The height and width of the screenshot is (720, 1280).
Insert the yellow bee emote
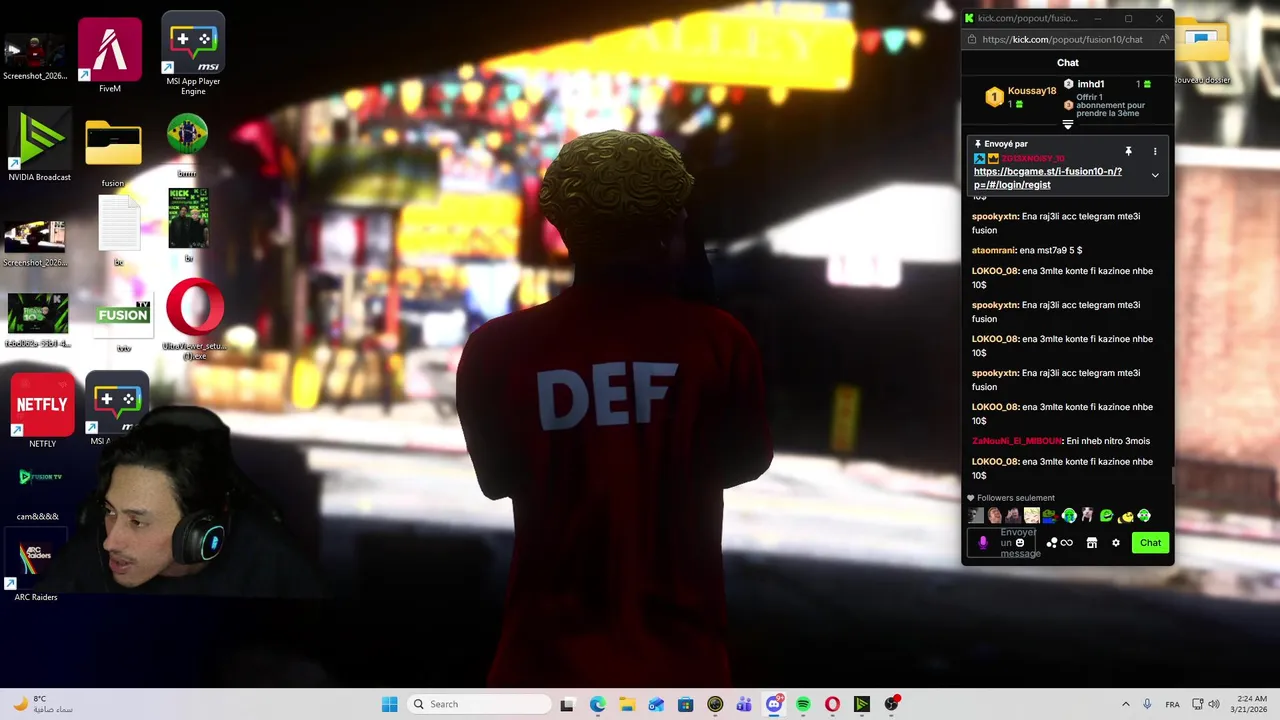[x=1126, y=516]
